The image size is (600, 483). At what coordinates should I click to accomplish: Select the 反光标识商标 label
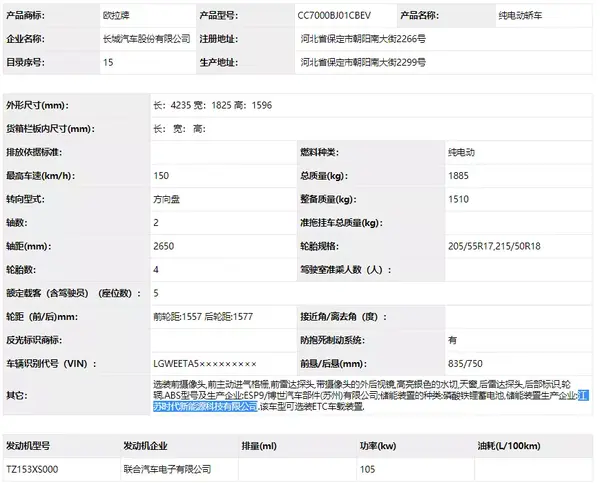click(34, 340)
